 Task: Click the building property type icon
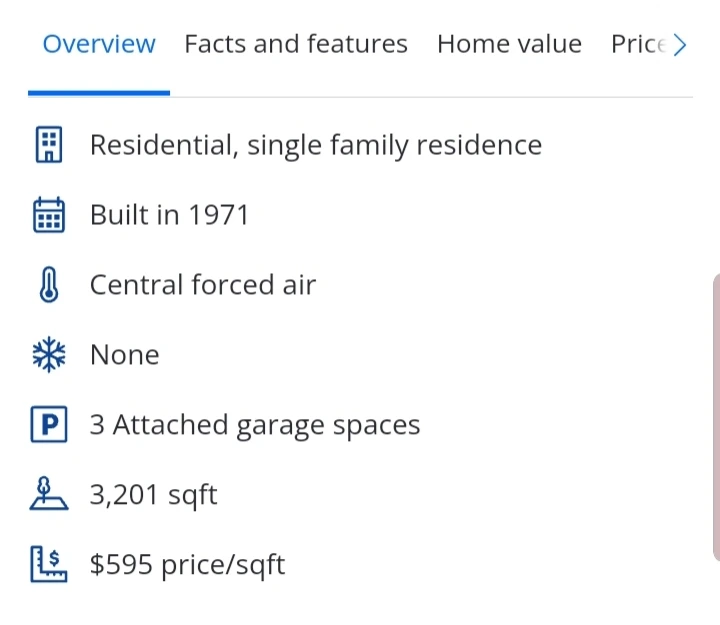click(48, 145)
